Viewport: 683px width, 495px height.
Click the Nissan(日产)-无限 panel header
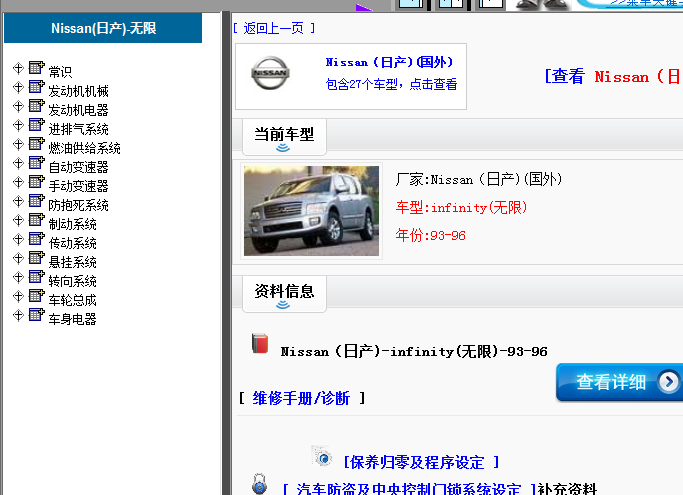click(x=103, y=28)
